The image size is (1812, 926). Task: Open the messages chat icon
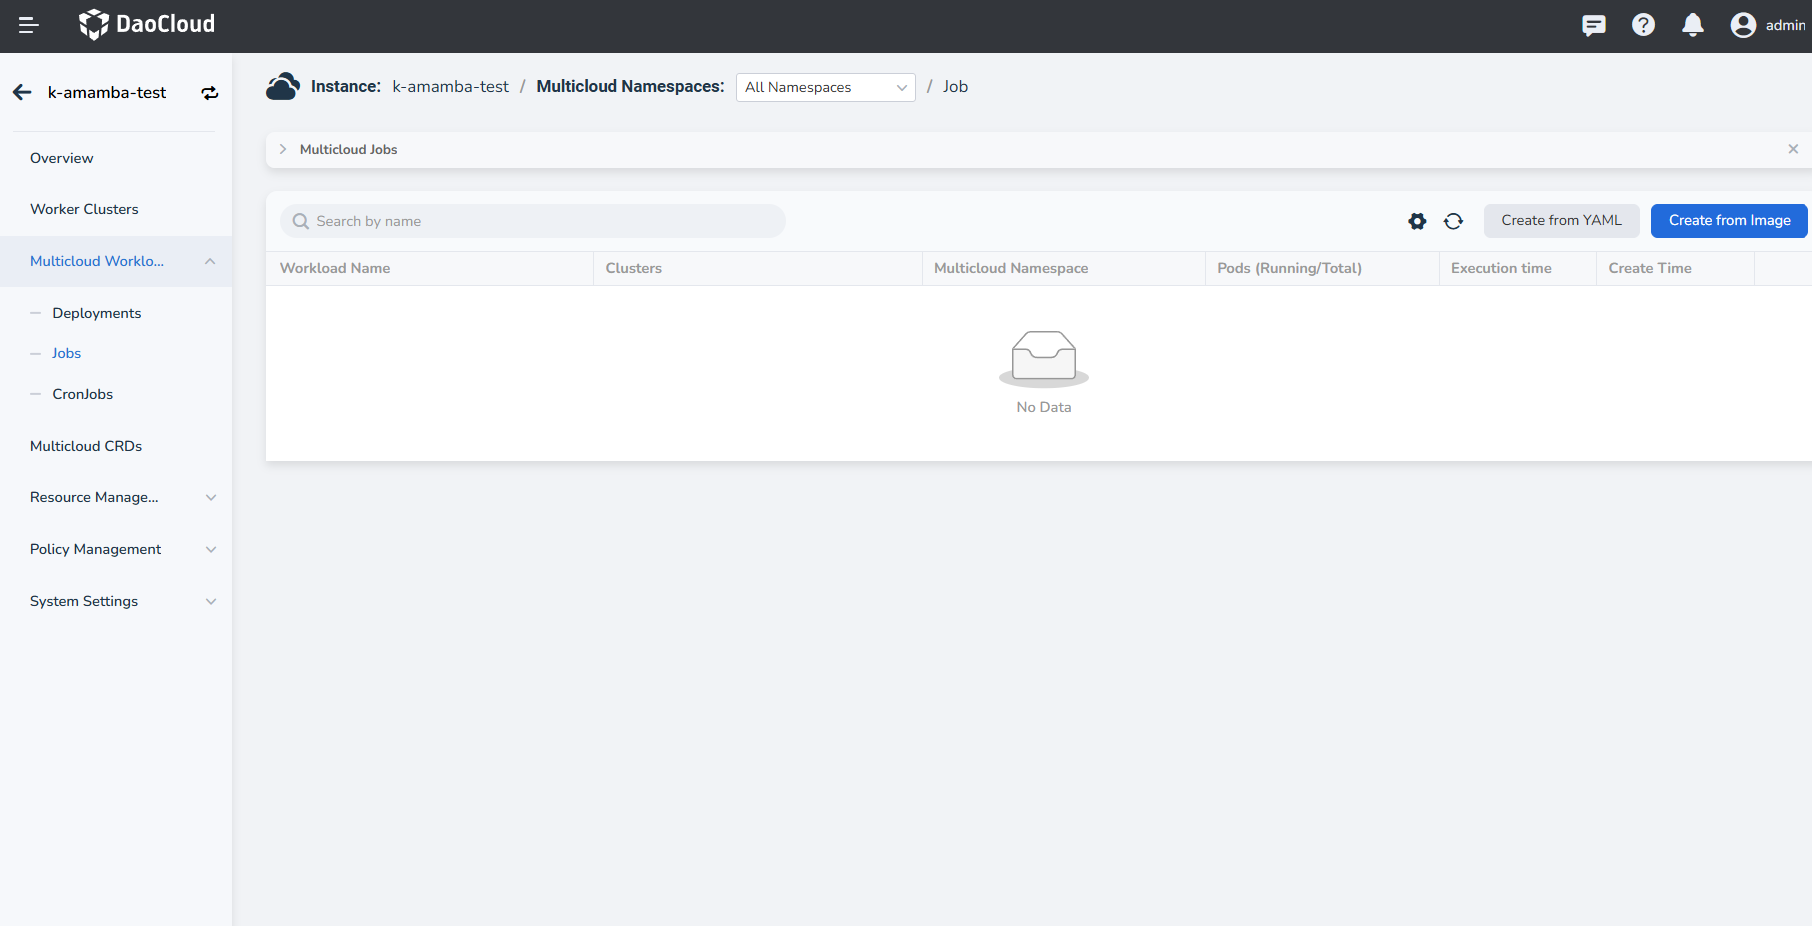coord(1593,25)
